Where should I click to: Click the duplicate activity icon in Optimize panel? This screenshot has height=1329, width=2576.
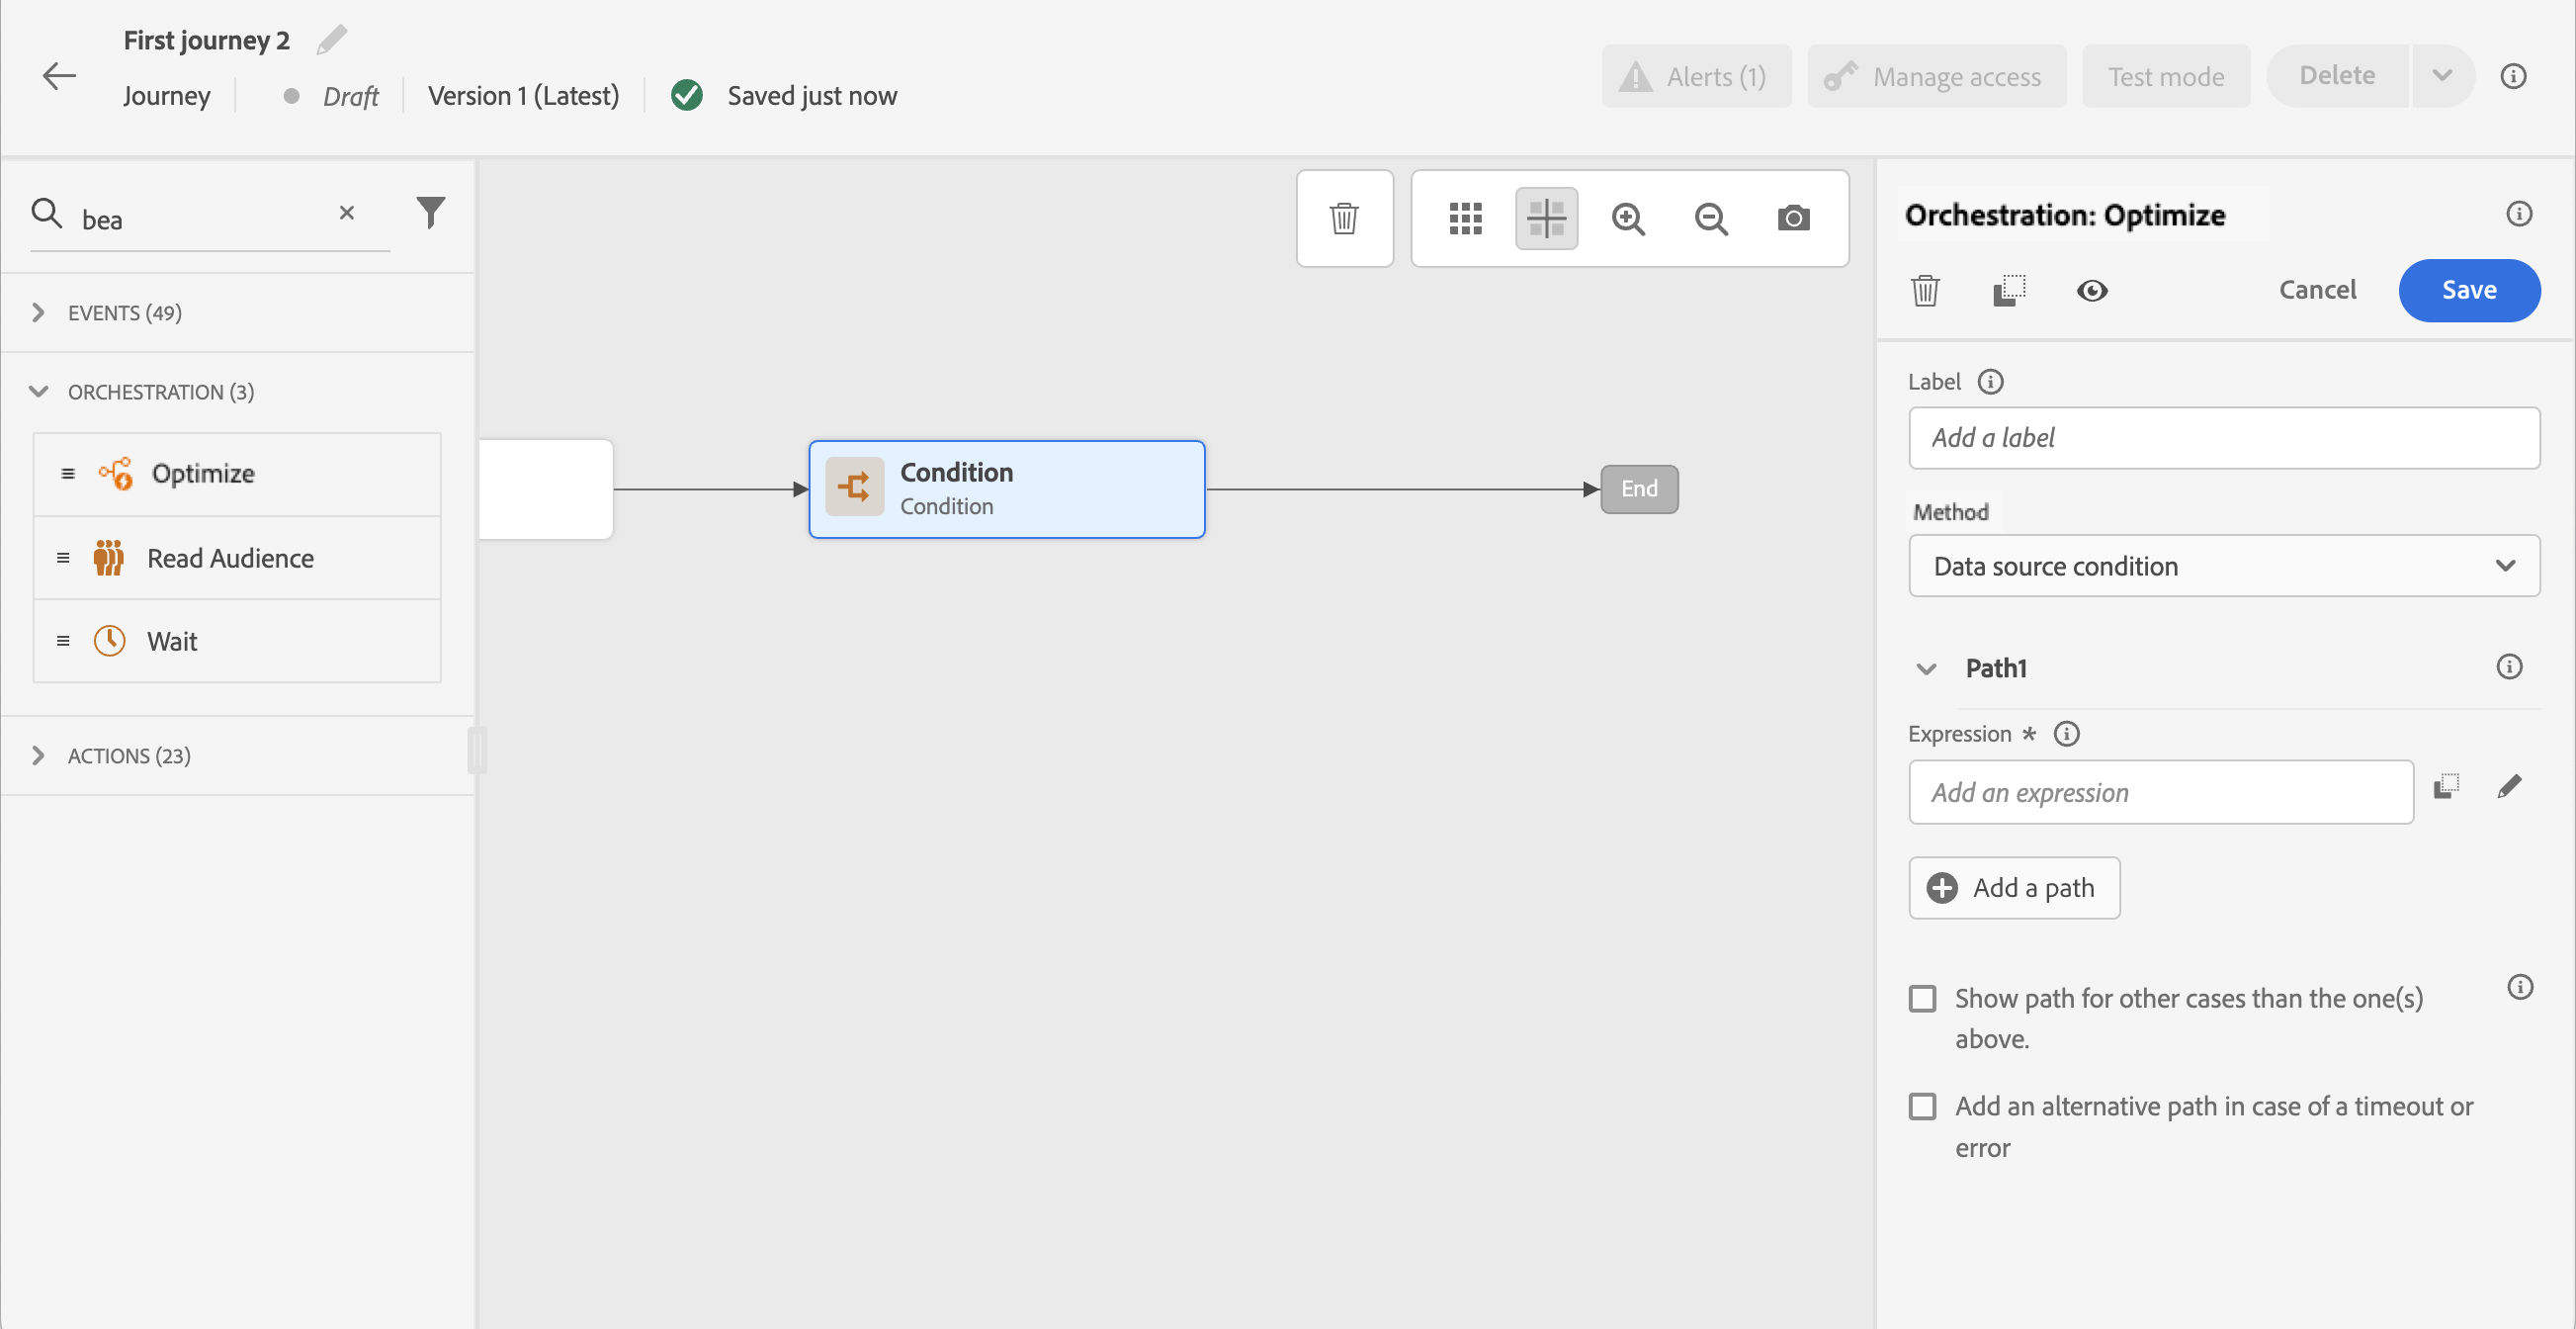2009,291
